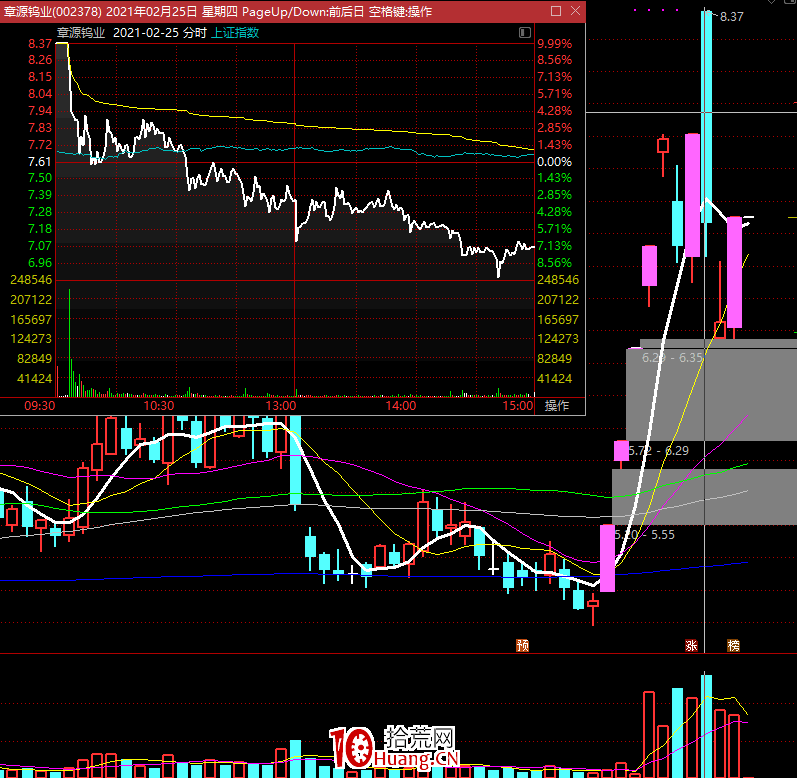Viewport: 797px width, 778px height.
Task: Click the 6.96 price label on left axis
Action: click(x=40, y=263)
